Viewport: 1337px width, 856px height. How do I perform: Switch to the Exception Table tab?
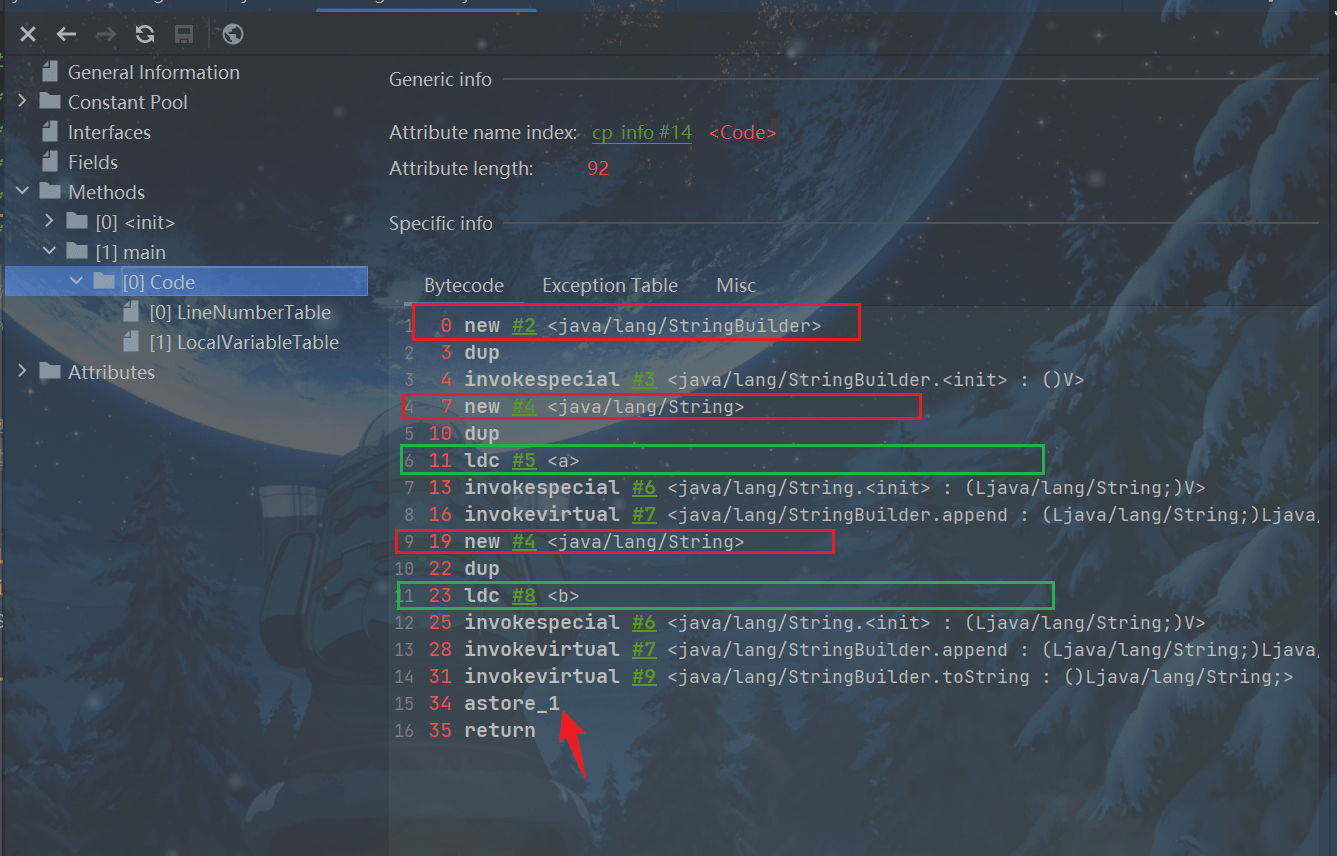[609, 286]
